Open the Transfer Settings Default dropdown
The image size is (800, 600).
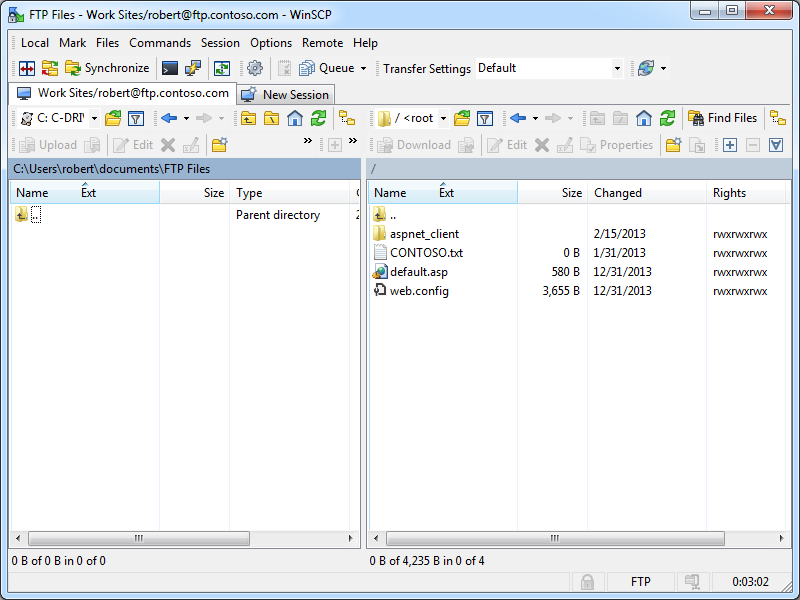click(x=617, y=68)
